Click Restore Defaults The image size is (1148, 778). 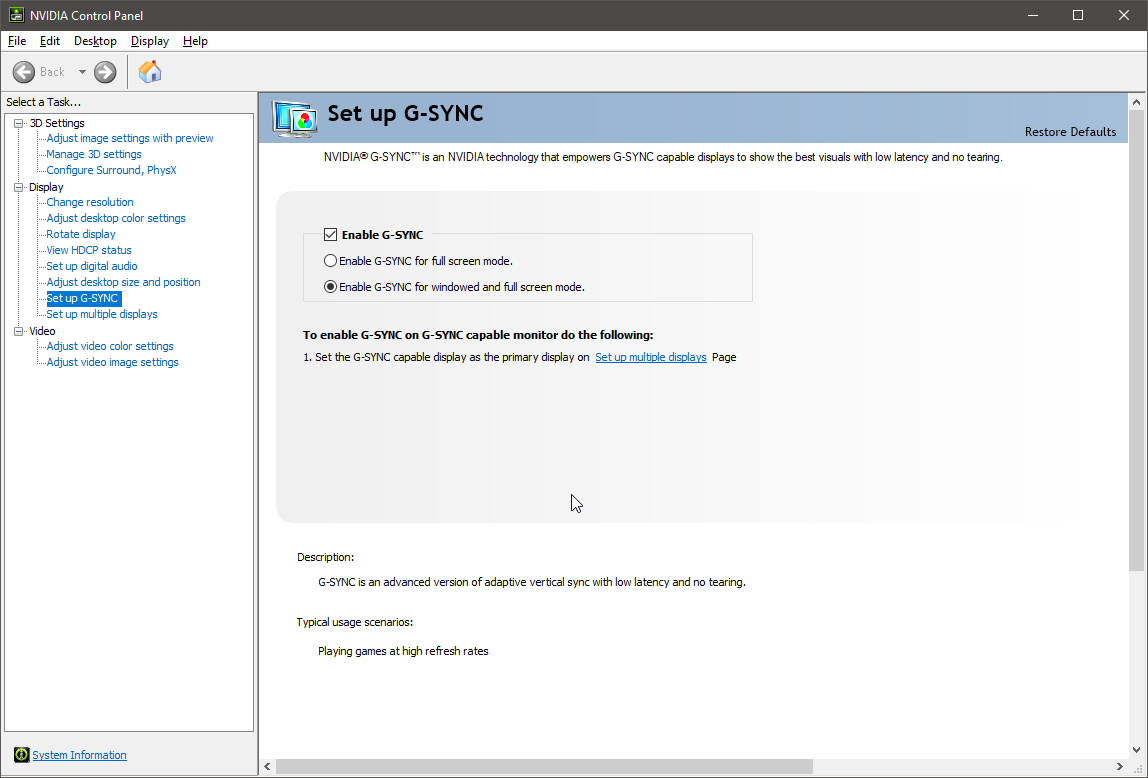pyautogui.click(x=1070, y=132)
